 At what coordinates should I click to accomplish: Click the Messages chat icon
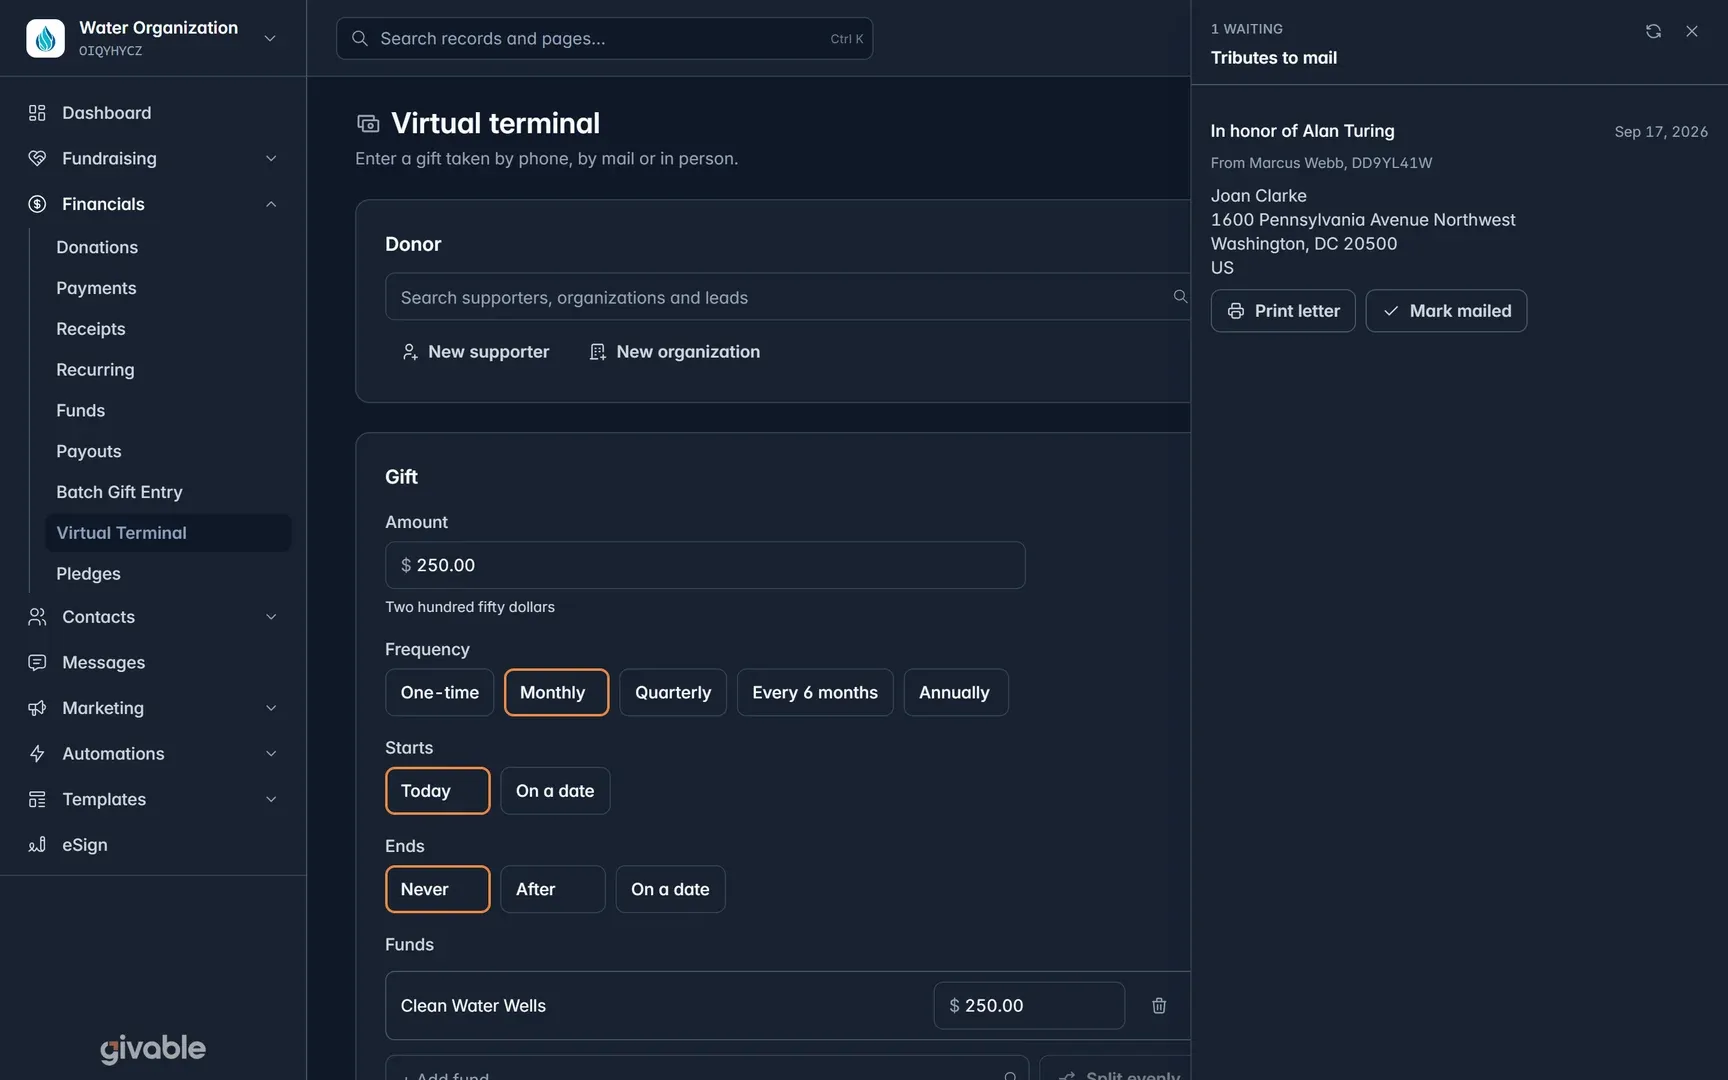click(x=37, y=662)
